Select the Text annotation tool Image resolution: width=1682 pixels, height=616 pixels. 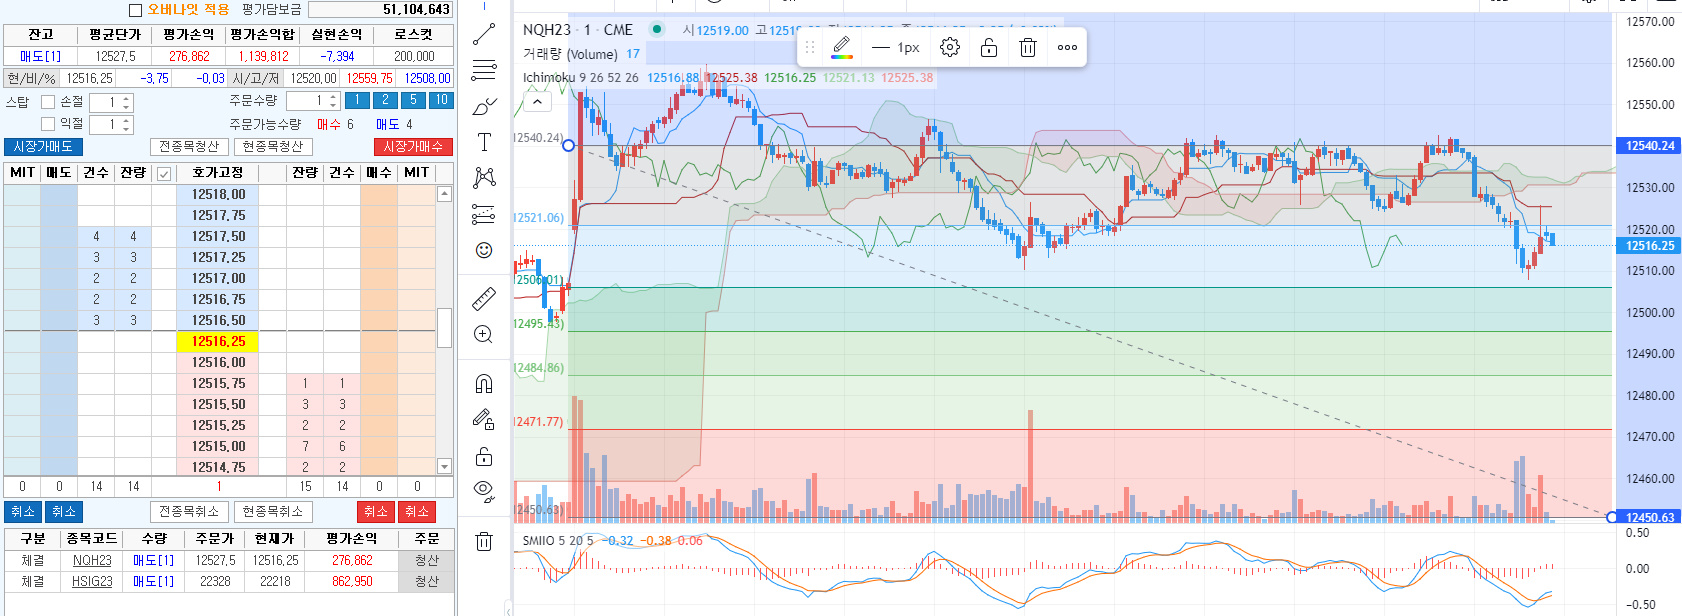coord(484,142)
